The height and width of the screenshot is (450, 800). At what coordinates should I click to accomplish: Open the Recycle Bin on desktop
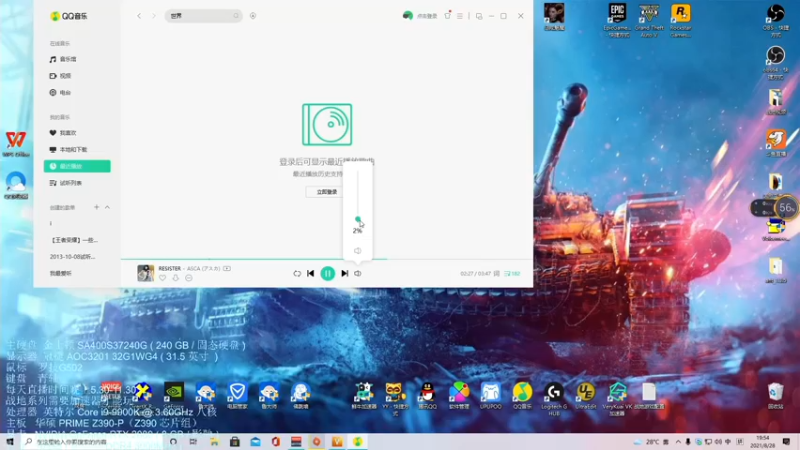click(776, 395)
